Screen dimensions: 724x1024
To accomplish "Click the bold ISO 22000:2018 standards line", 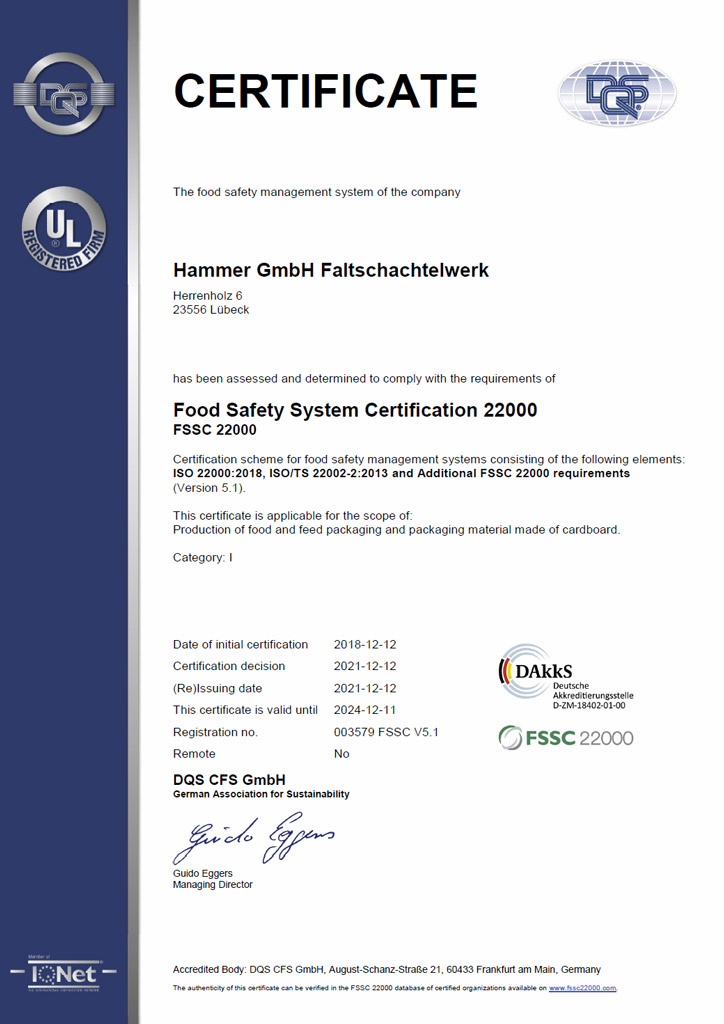I will [401, 473].
